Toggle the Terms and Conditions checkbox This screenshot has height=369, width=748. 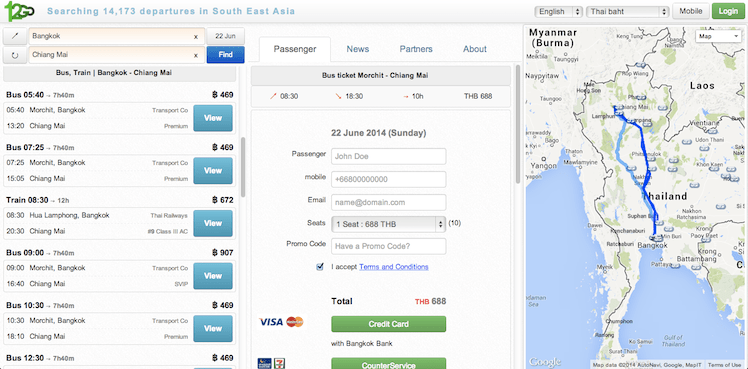[320, 266]
